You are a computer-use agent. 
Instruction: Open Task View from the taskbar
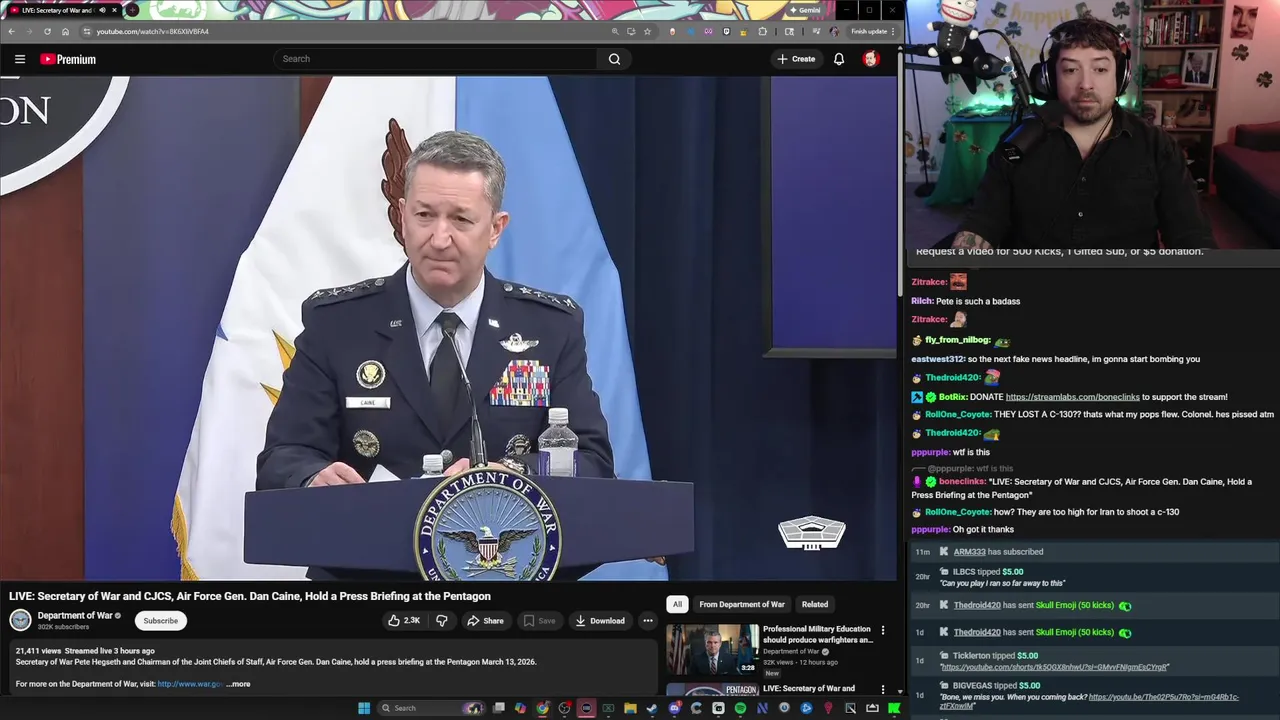pyautogui.click(x=499, y=708)
